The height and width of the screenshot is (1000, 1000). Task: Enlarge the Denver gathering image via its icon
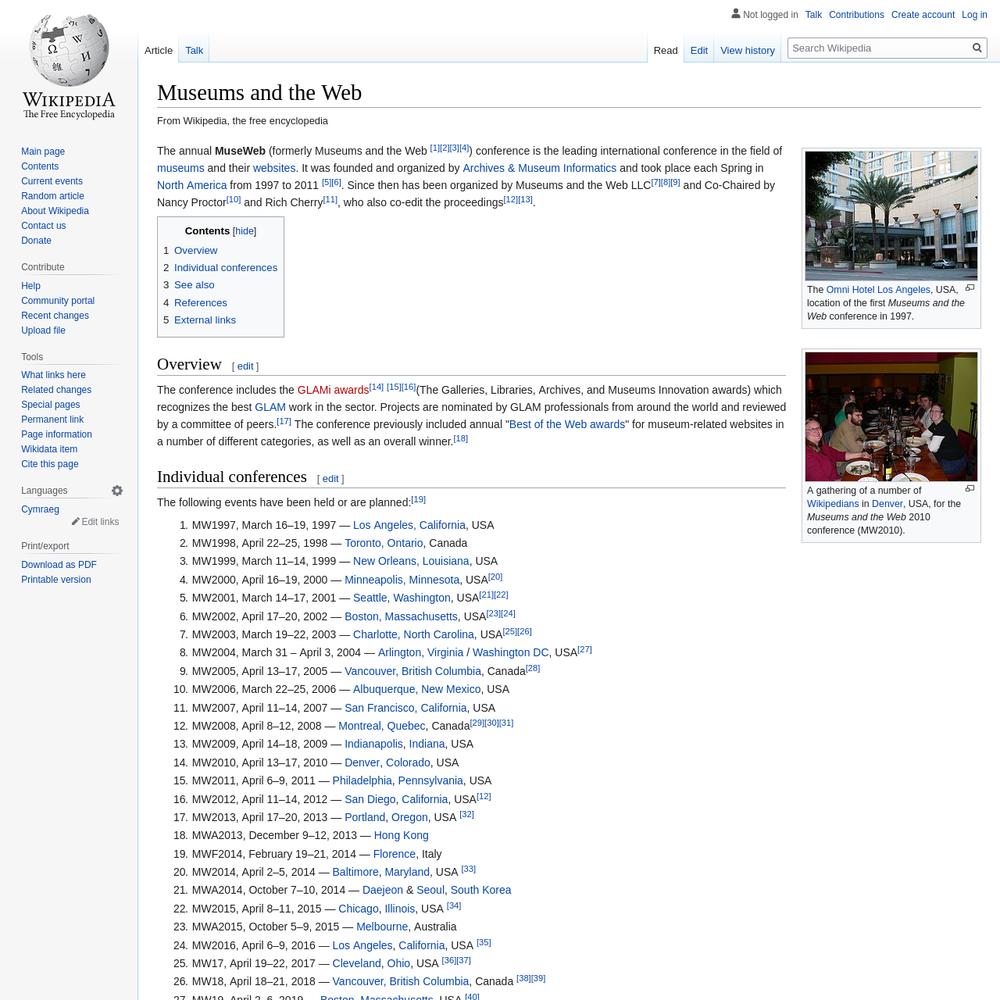coord(969,489)
